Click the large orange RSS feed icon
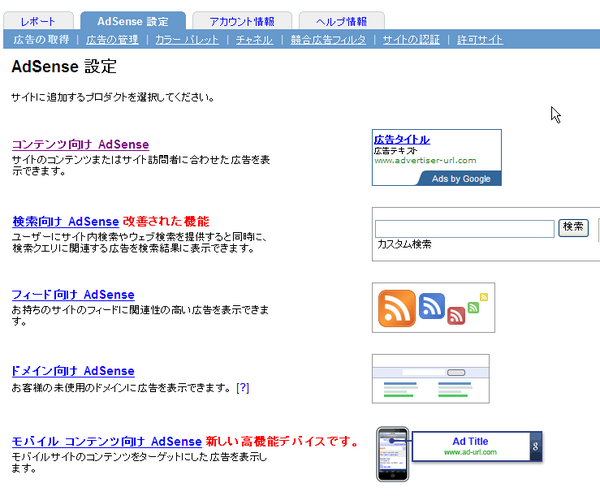This screenshot has height=496, width=600. (396, 308)
